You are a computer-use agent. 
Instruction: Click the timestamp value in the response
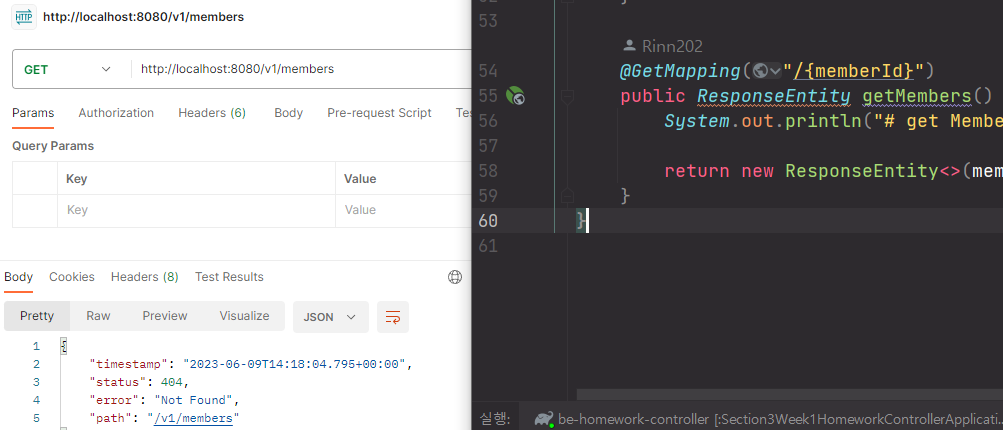coord(296,364)
